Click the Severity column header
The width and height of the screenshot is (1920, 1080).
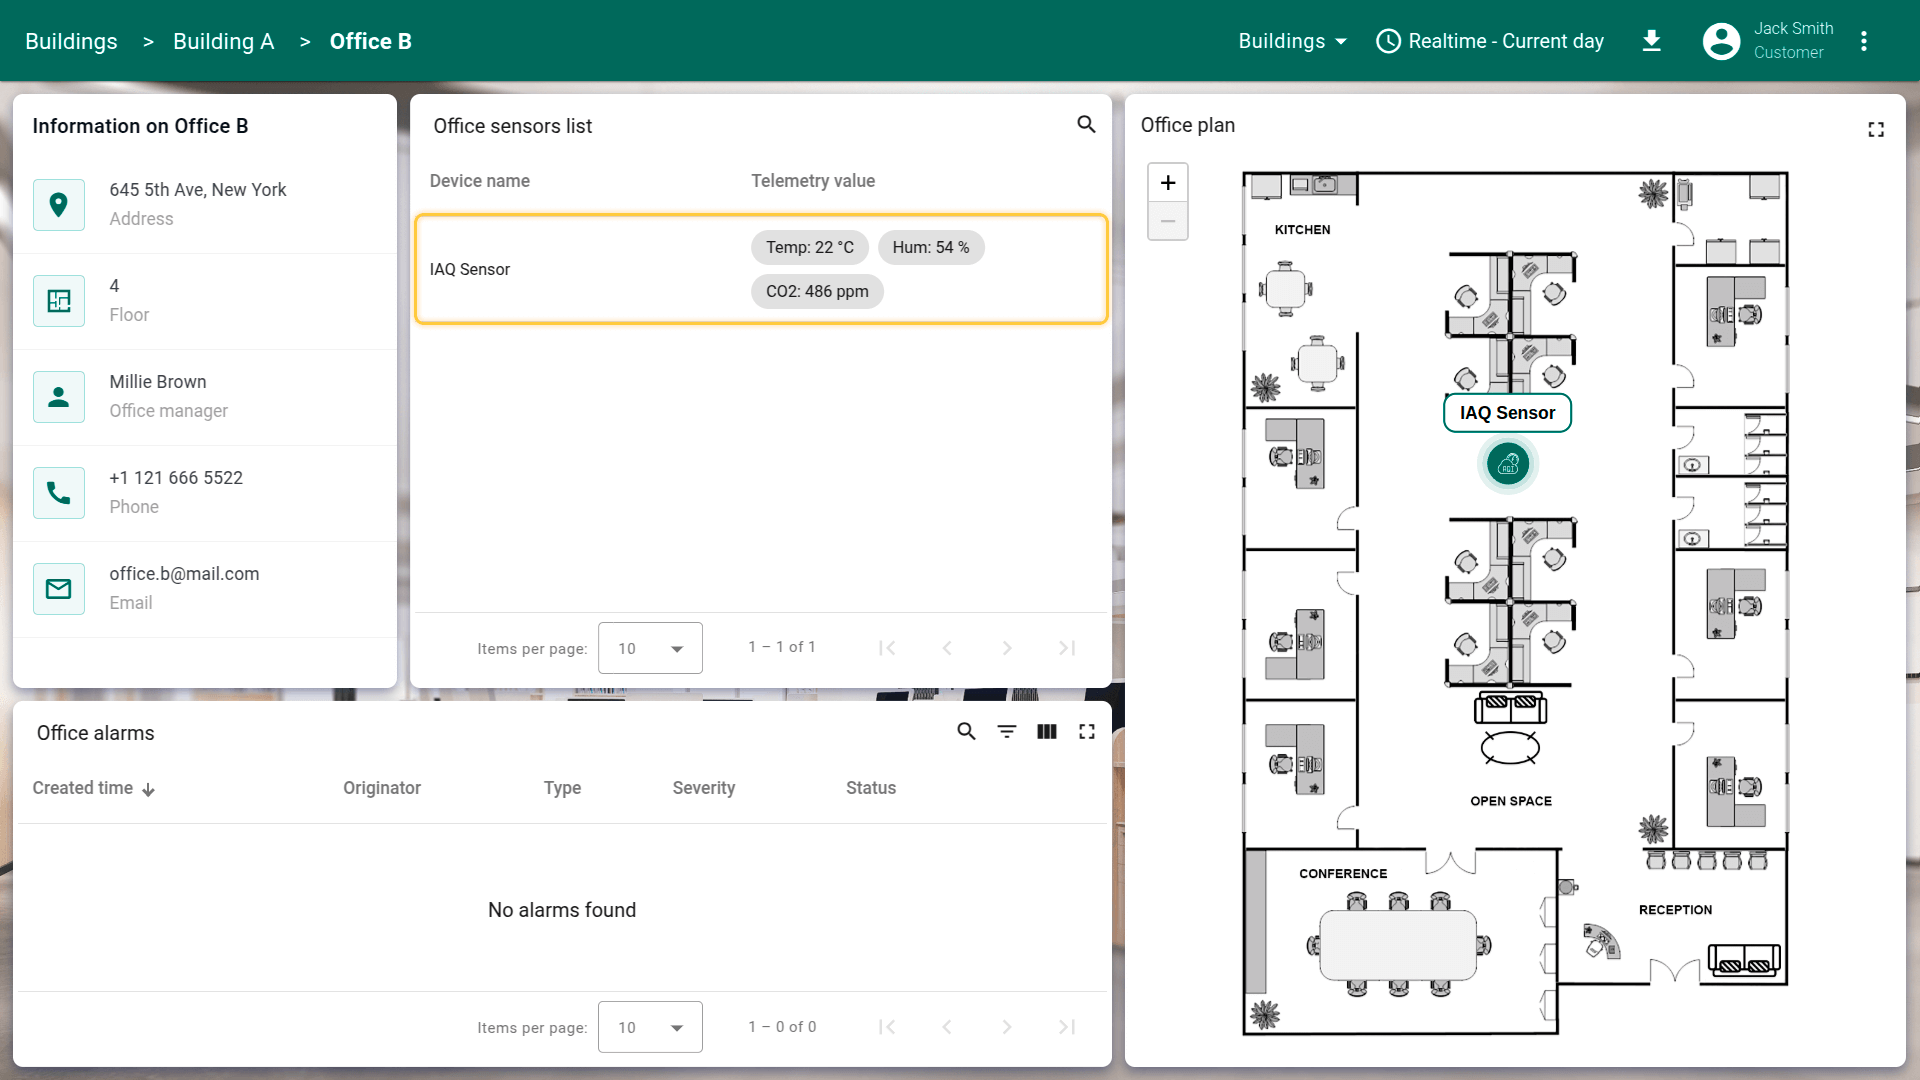click(x=703, y=788)
